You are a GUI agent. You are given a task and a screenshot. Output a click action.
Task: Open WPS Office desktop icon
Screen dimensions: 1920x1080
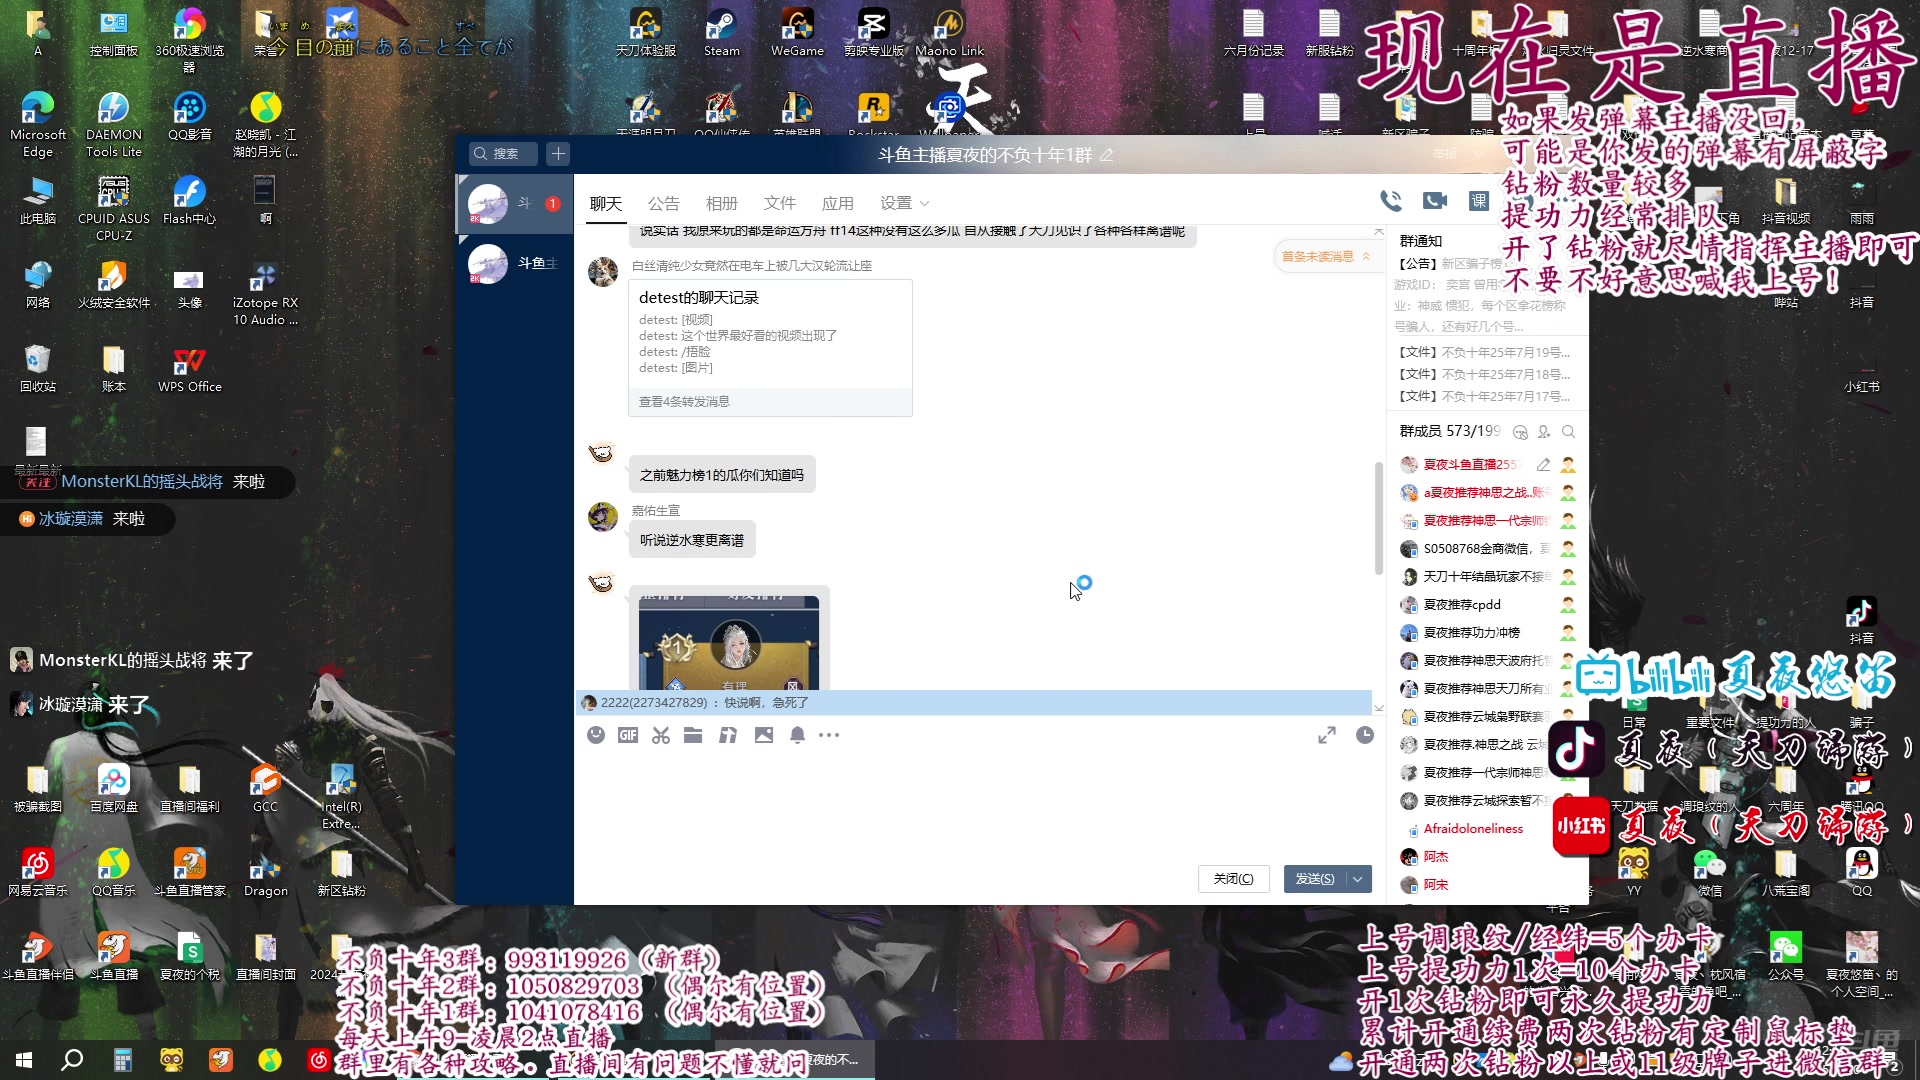point(189,369)
